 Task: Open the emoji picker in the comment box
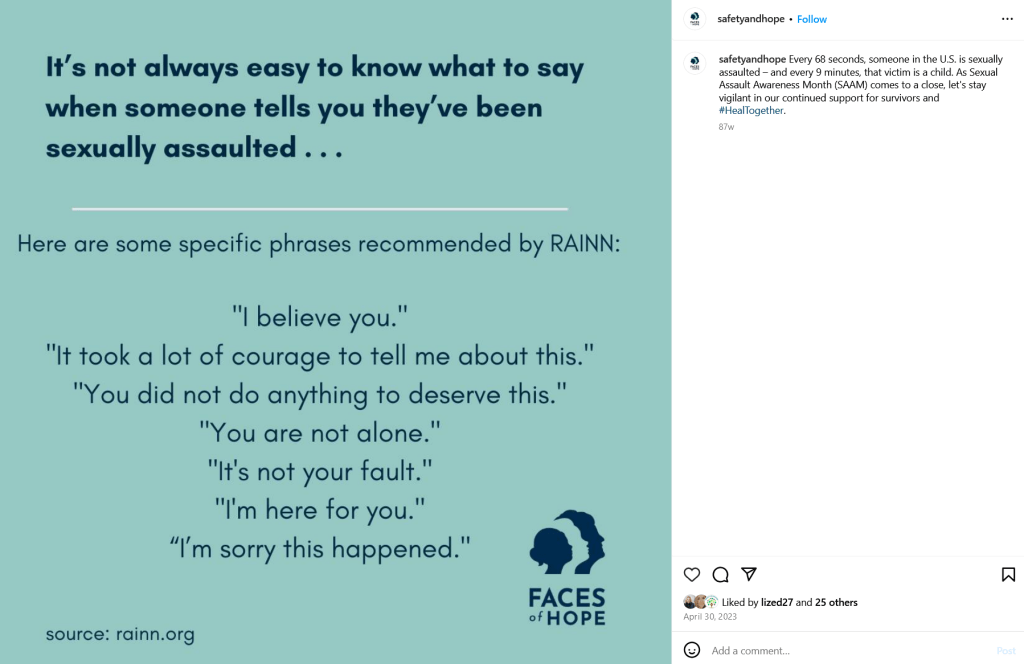pyautogui.click(x=691, y=650)
